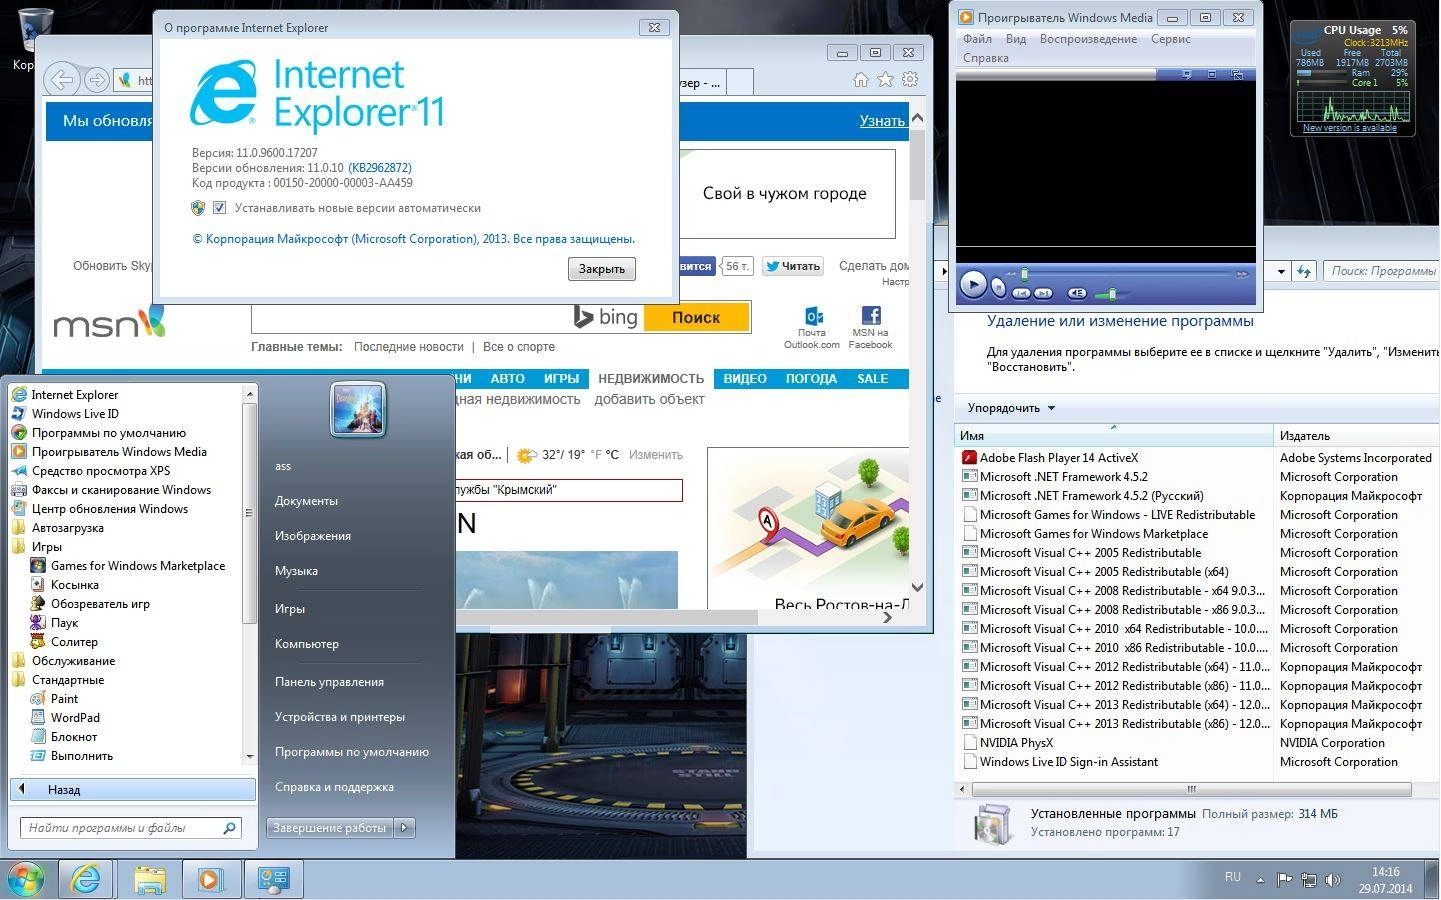Click Последние новости link on MSN
The height and width of the screenshot is (900, 1441).
409,347
